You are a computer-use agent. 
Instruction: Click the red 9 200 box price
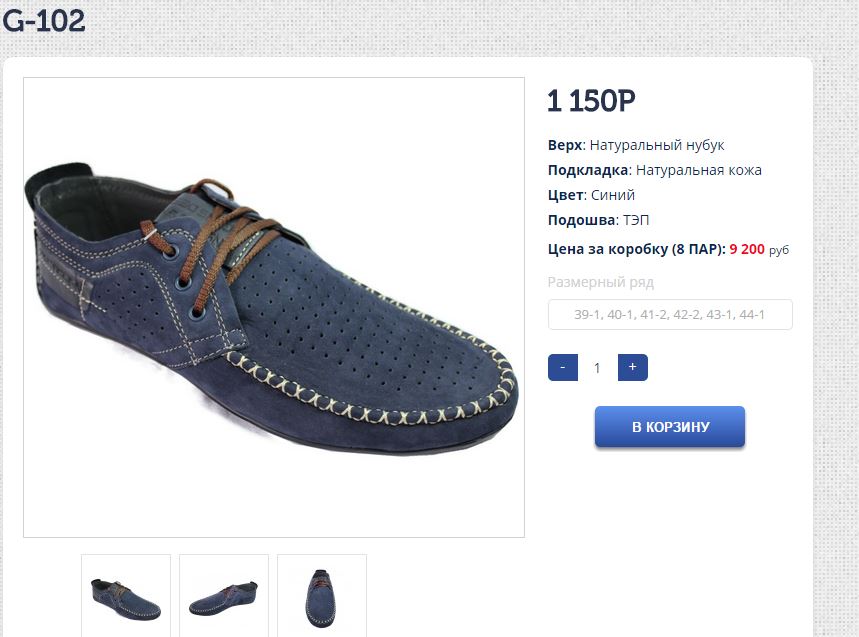[747, 249]
